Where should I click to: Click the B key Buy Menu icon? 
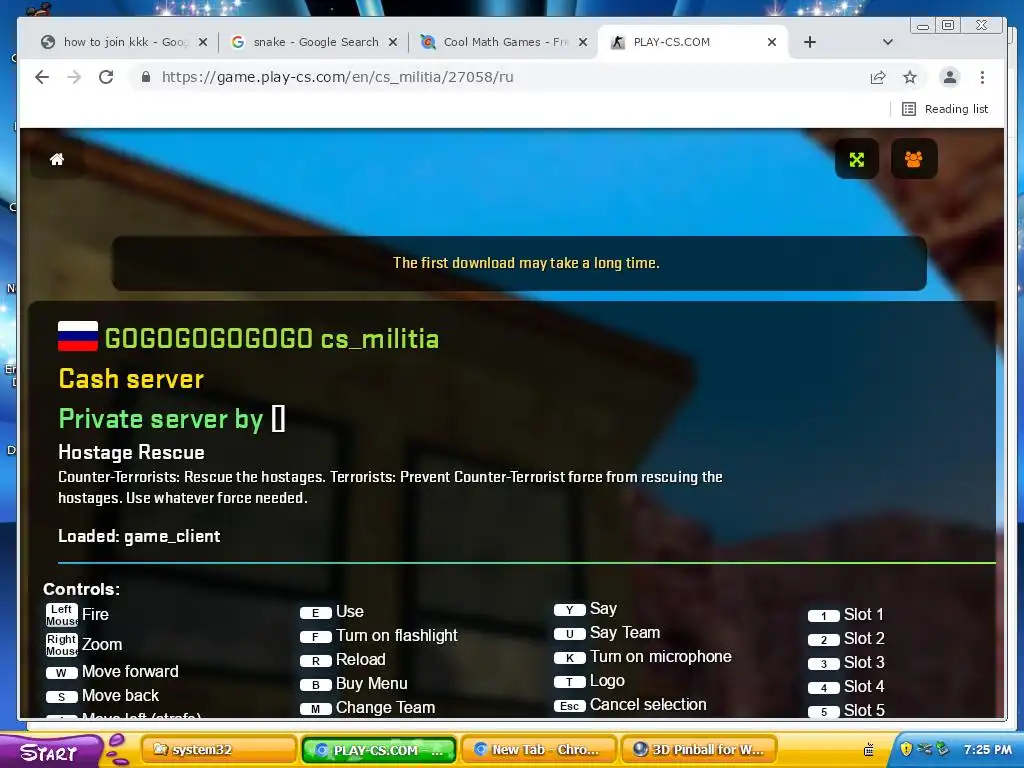[316, 685]
